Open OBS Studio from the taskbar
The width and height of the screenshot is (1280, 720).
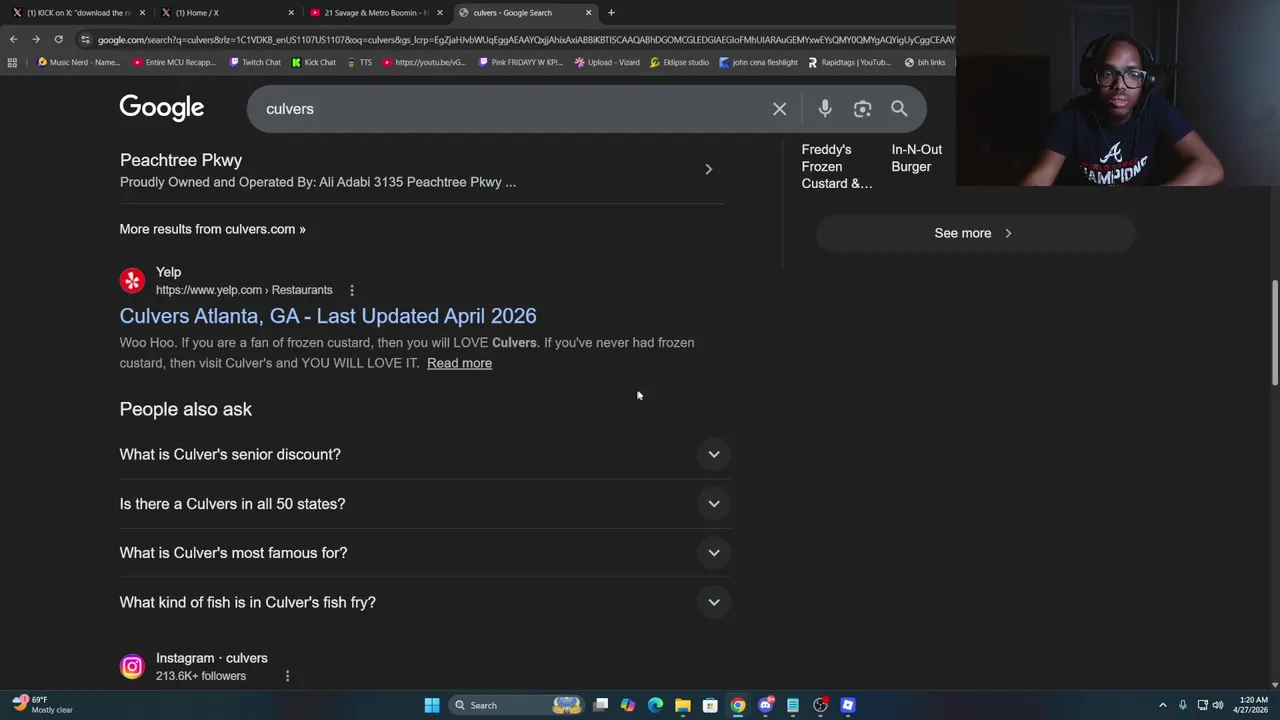click(x=820, y=705)
